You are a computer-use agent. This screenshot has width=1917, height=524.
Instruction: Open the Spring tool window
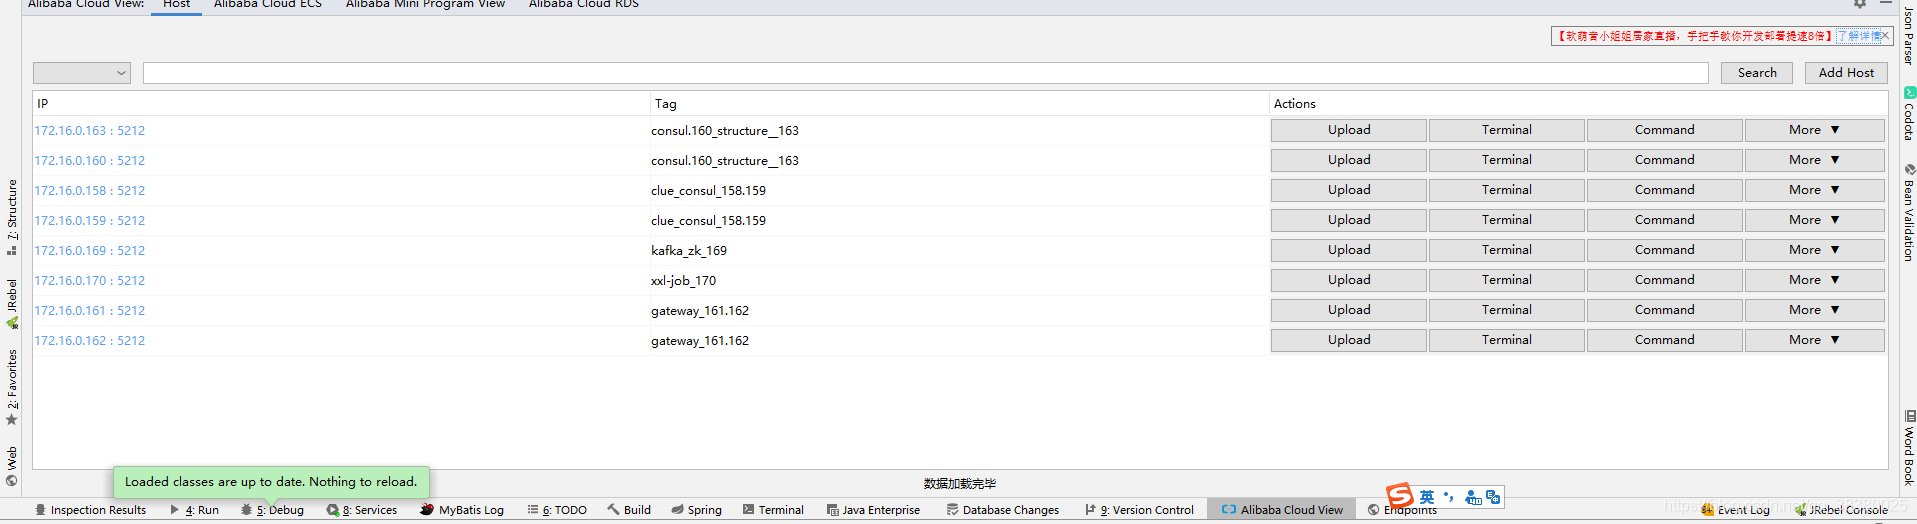(x=697, y=510)
